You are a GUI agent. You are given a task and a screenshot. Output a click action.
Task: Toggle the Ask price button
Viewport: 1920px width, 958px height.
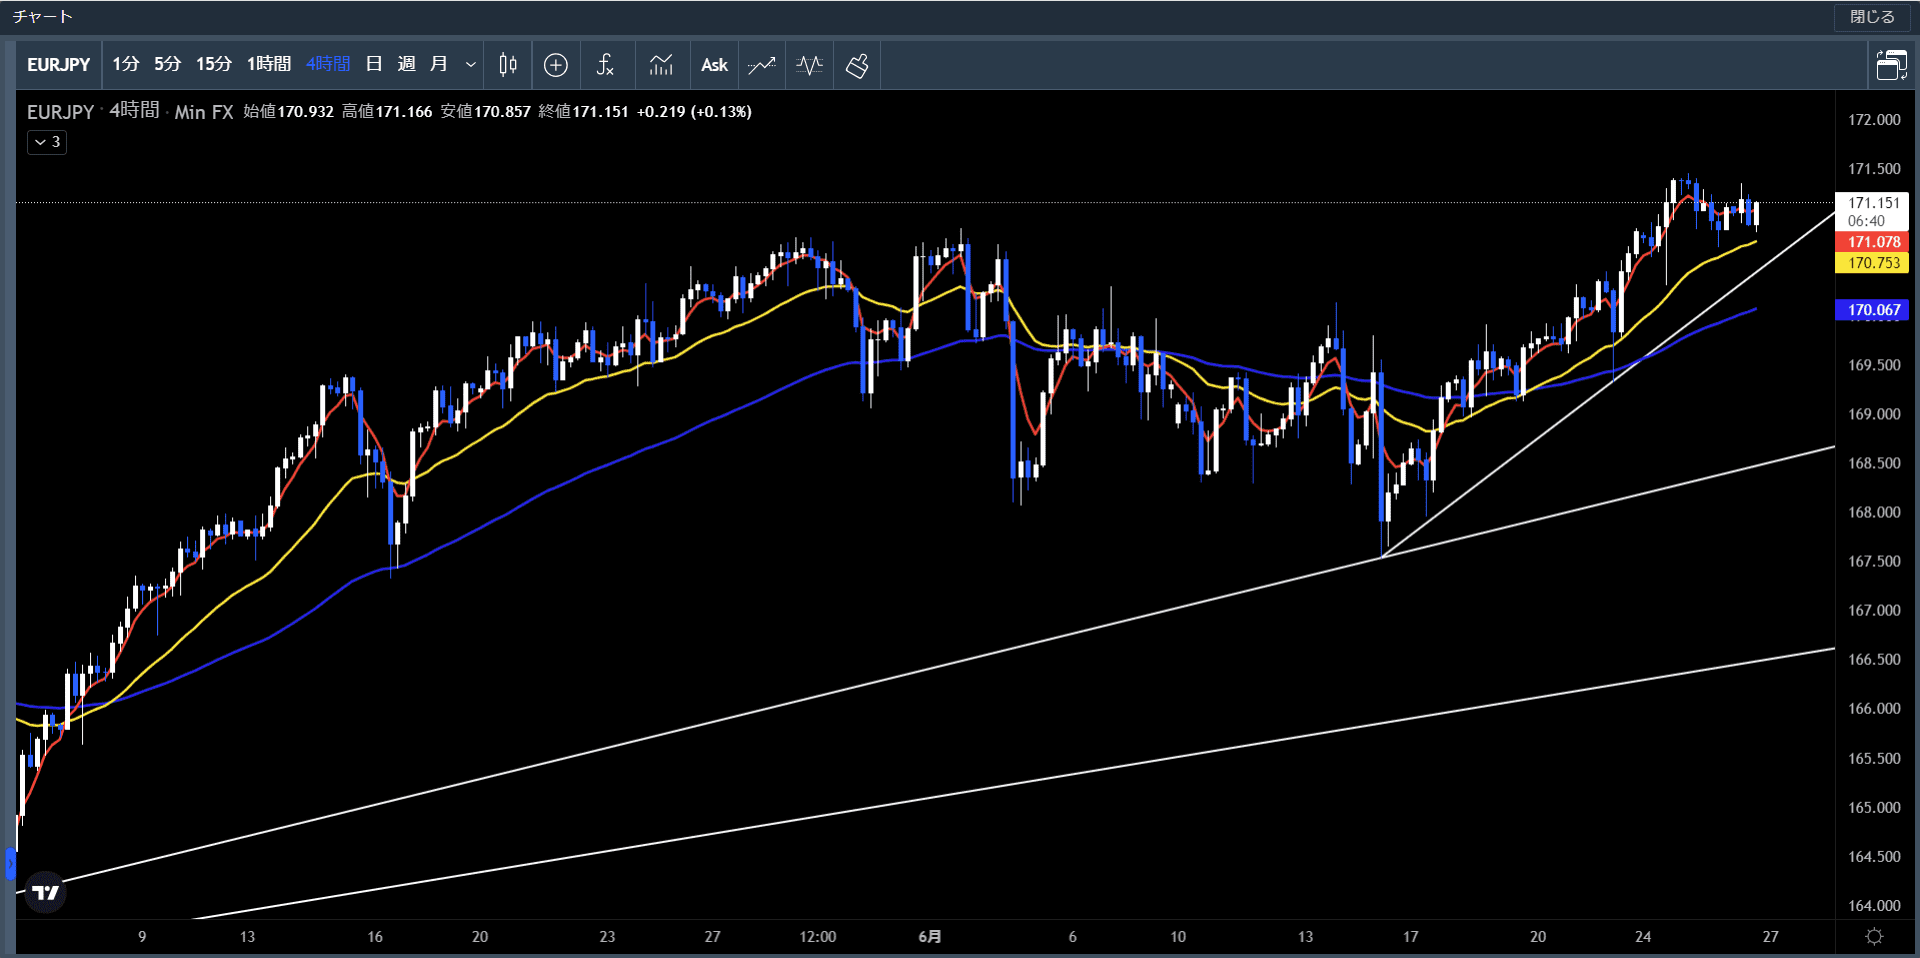click(x=714, y=65)
